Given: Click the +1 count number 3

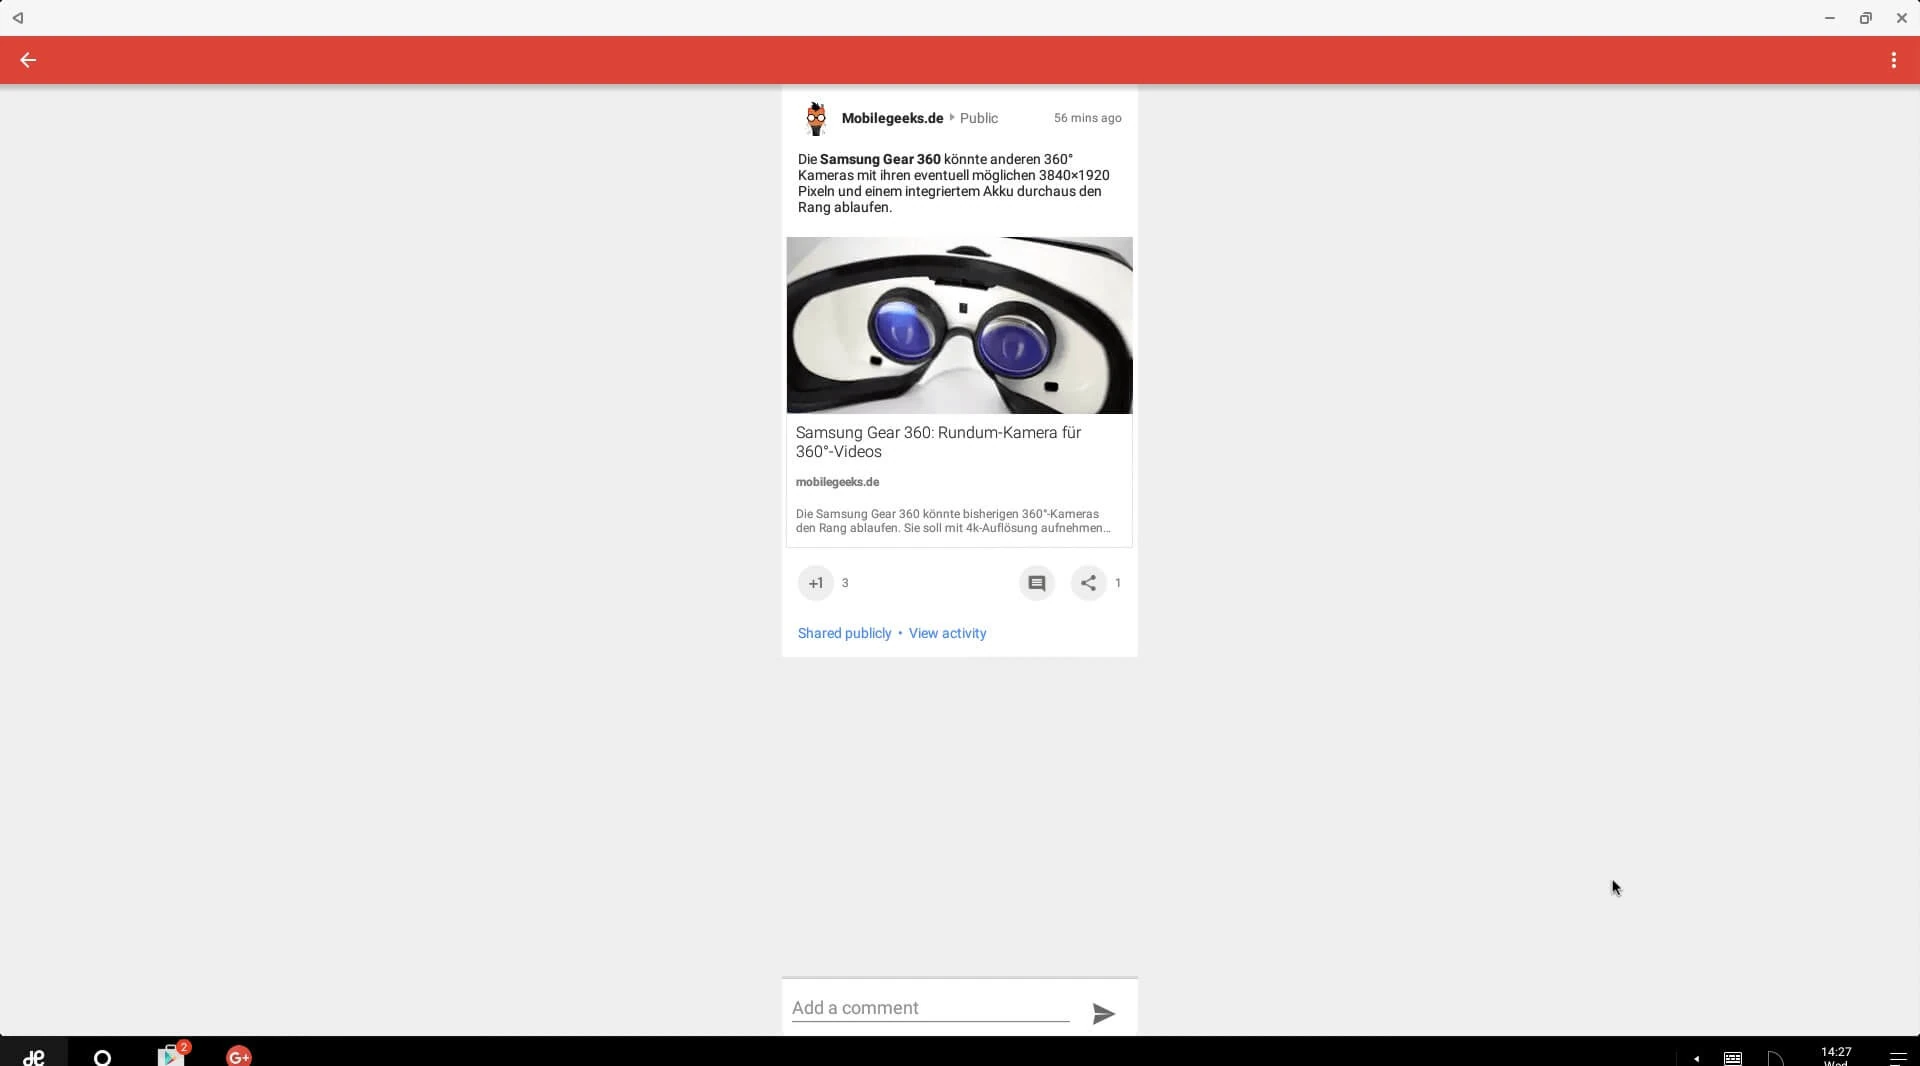Looking at the screenshot, I should click(845, 583).
